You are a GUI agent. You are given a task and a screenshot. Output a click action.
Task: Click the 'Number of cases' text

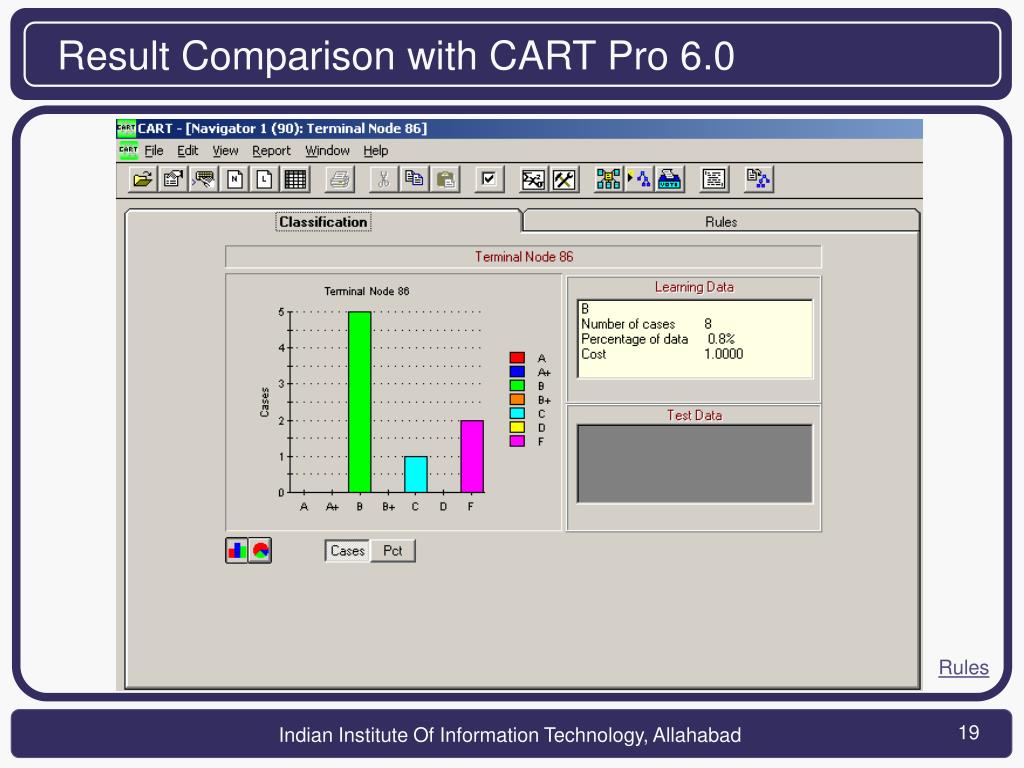pos(628,324)
